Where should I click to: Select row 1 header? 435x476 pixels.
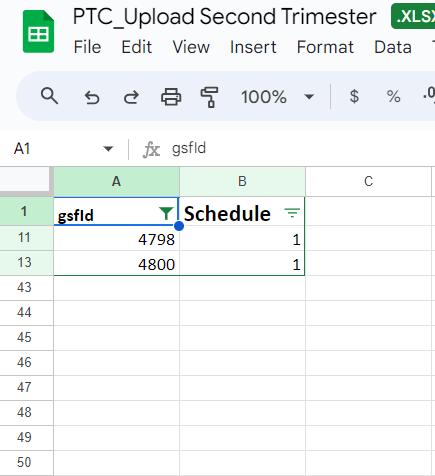click(26, 211)
